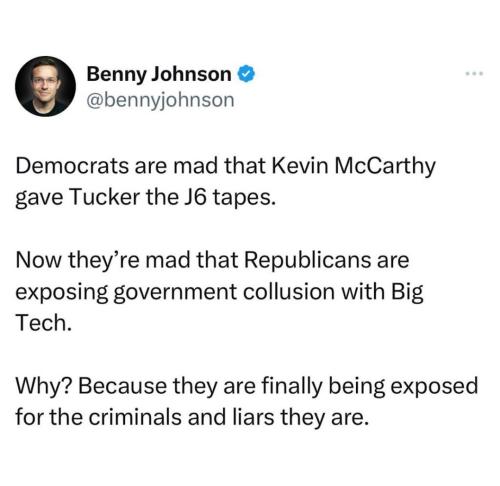
Task: Click the word 'Tech.' on its own line
Action: click(x=44, y=323)
